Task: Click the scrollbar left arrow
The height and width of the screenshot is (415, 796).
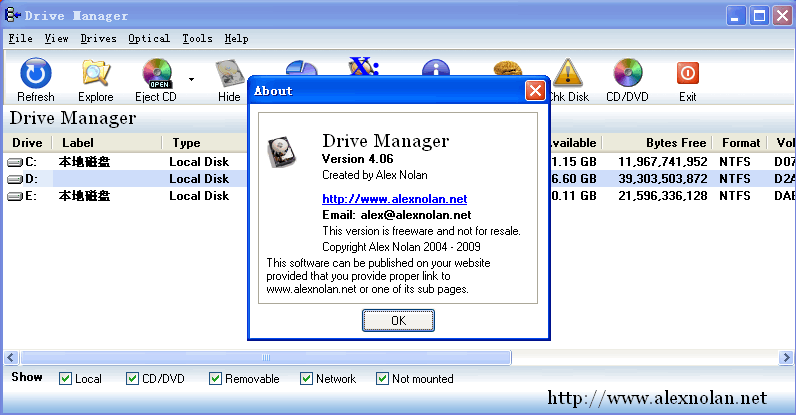Action: tap(12, 358)
